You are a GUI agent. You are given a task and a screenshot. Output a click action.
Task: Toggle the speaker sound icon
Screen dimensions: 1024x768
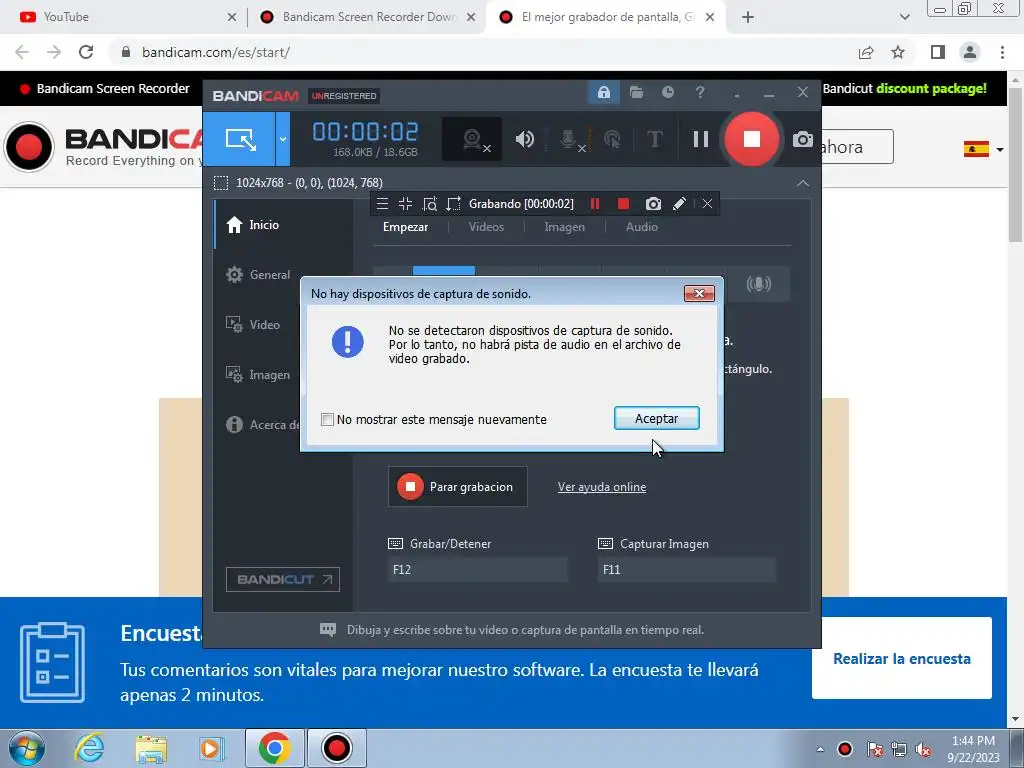coord(524,139)
